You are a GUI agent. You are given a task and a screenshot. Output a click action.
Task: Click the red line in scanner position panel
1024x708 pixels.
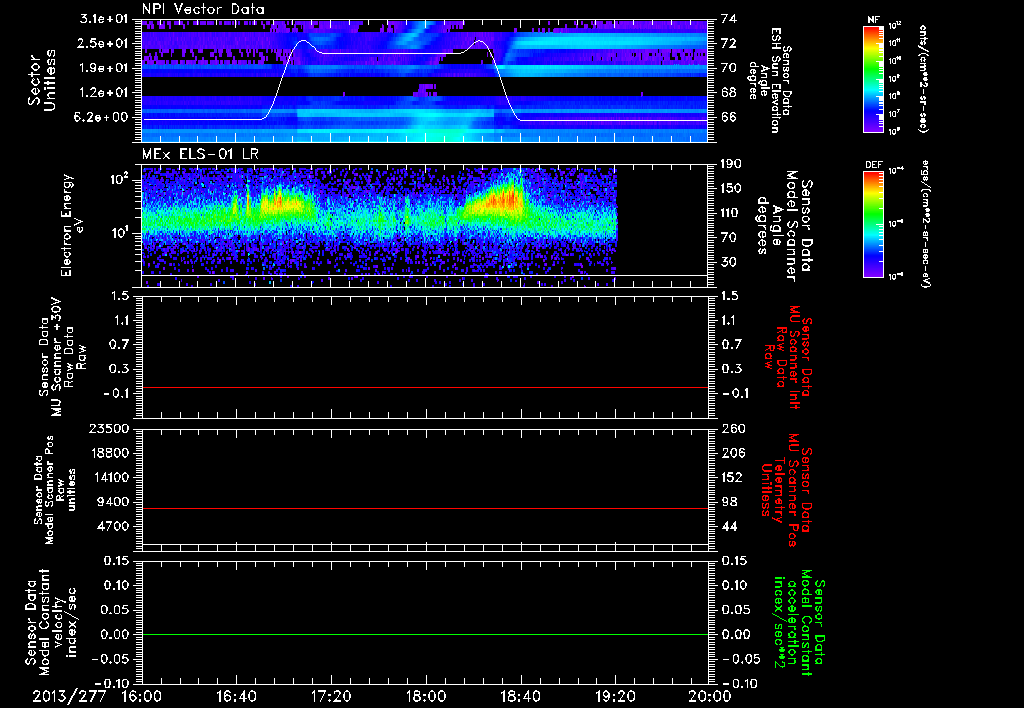click(x=425, y=508)
